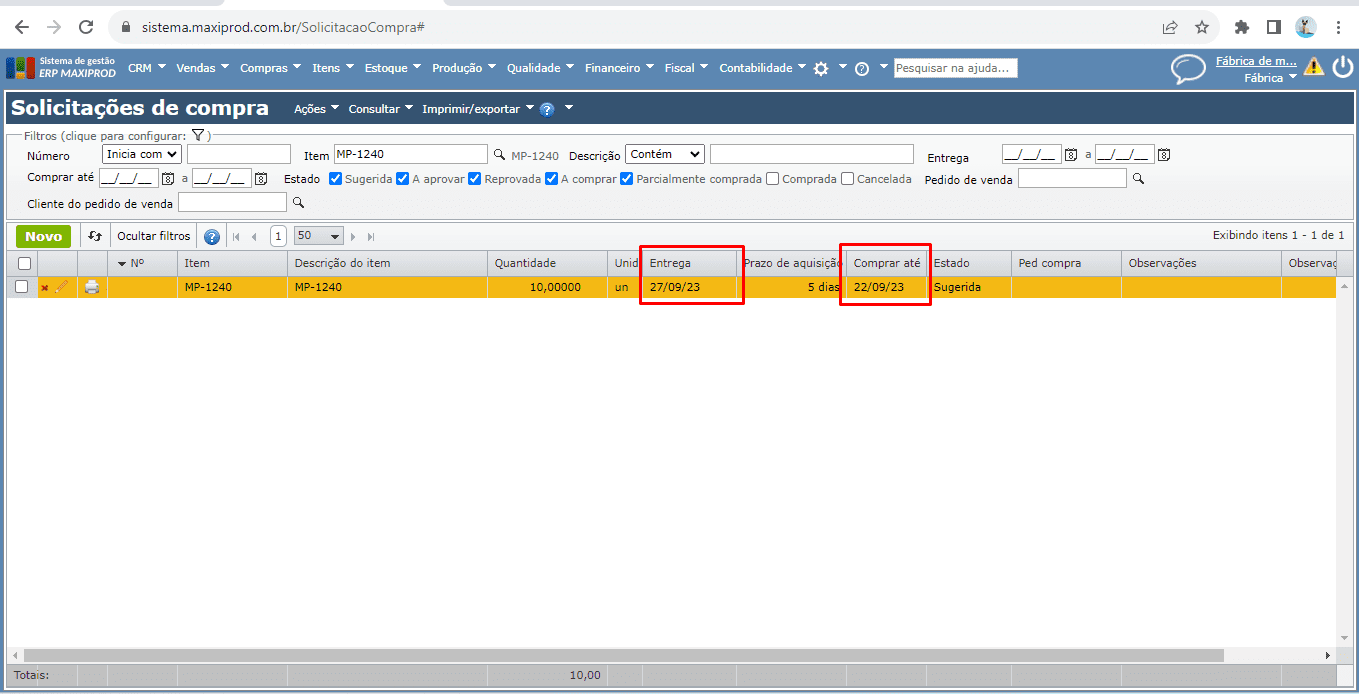Screen dimensions: 1359x694
Task: Uncheck the A aprovar state checkbox
Action: (x=403, y=179)
